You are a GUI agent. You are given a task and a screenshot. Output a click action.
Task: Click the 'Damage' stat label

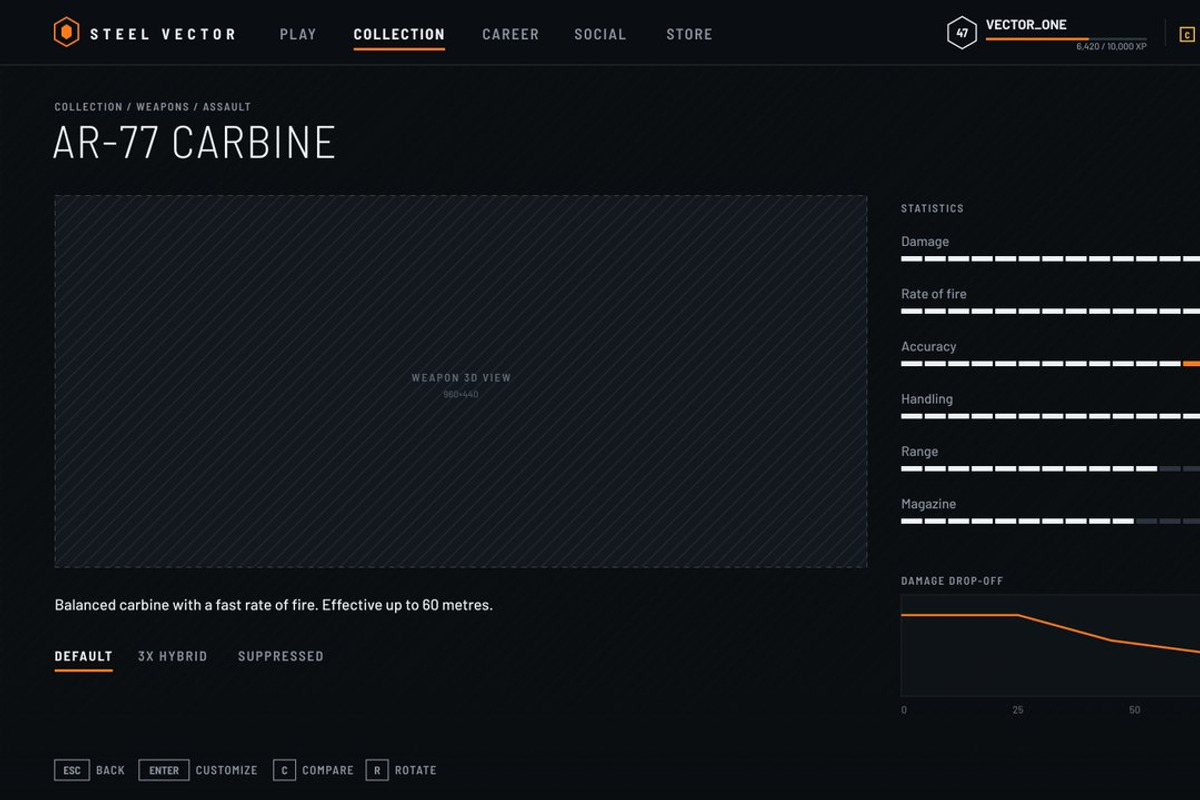925,242
